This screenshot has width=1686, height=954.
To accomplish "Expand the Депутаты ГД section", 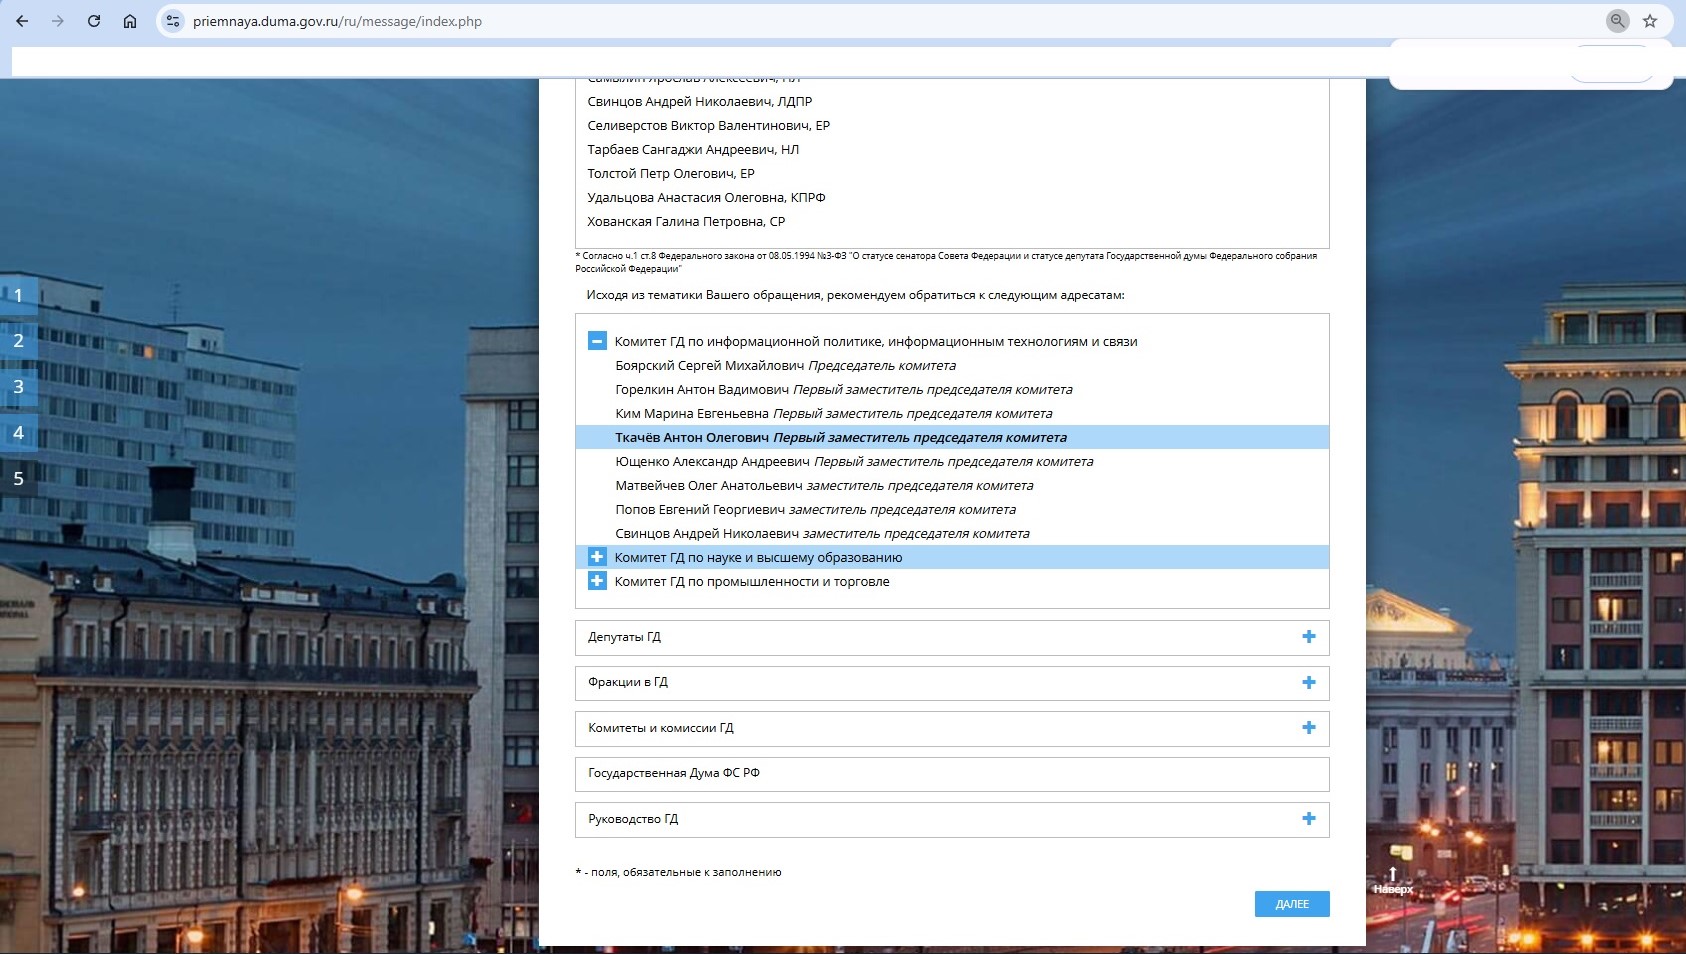I will point(1308,637).
